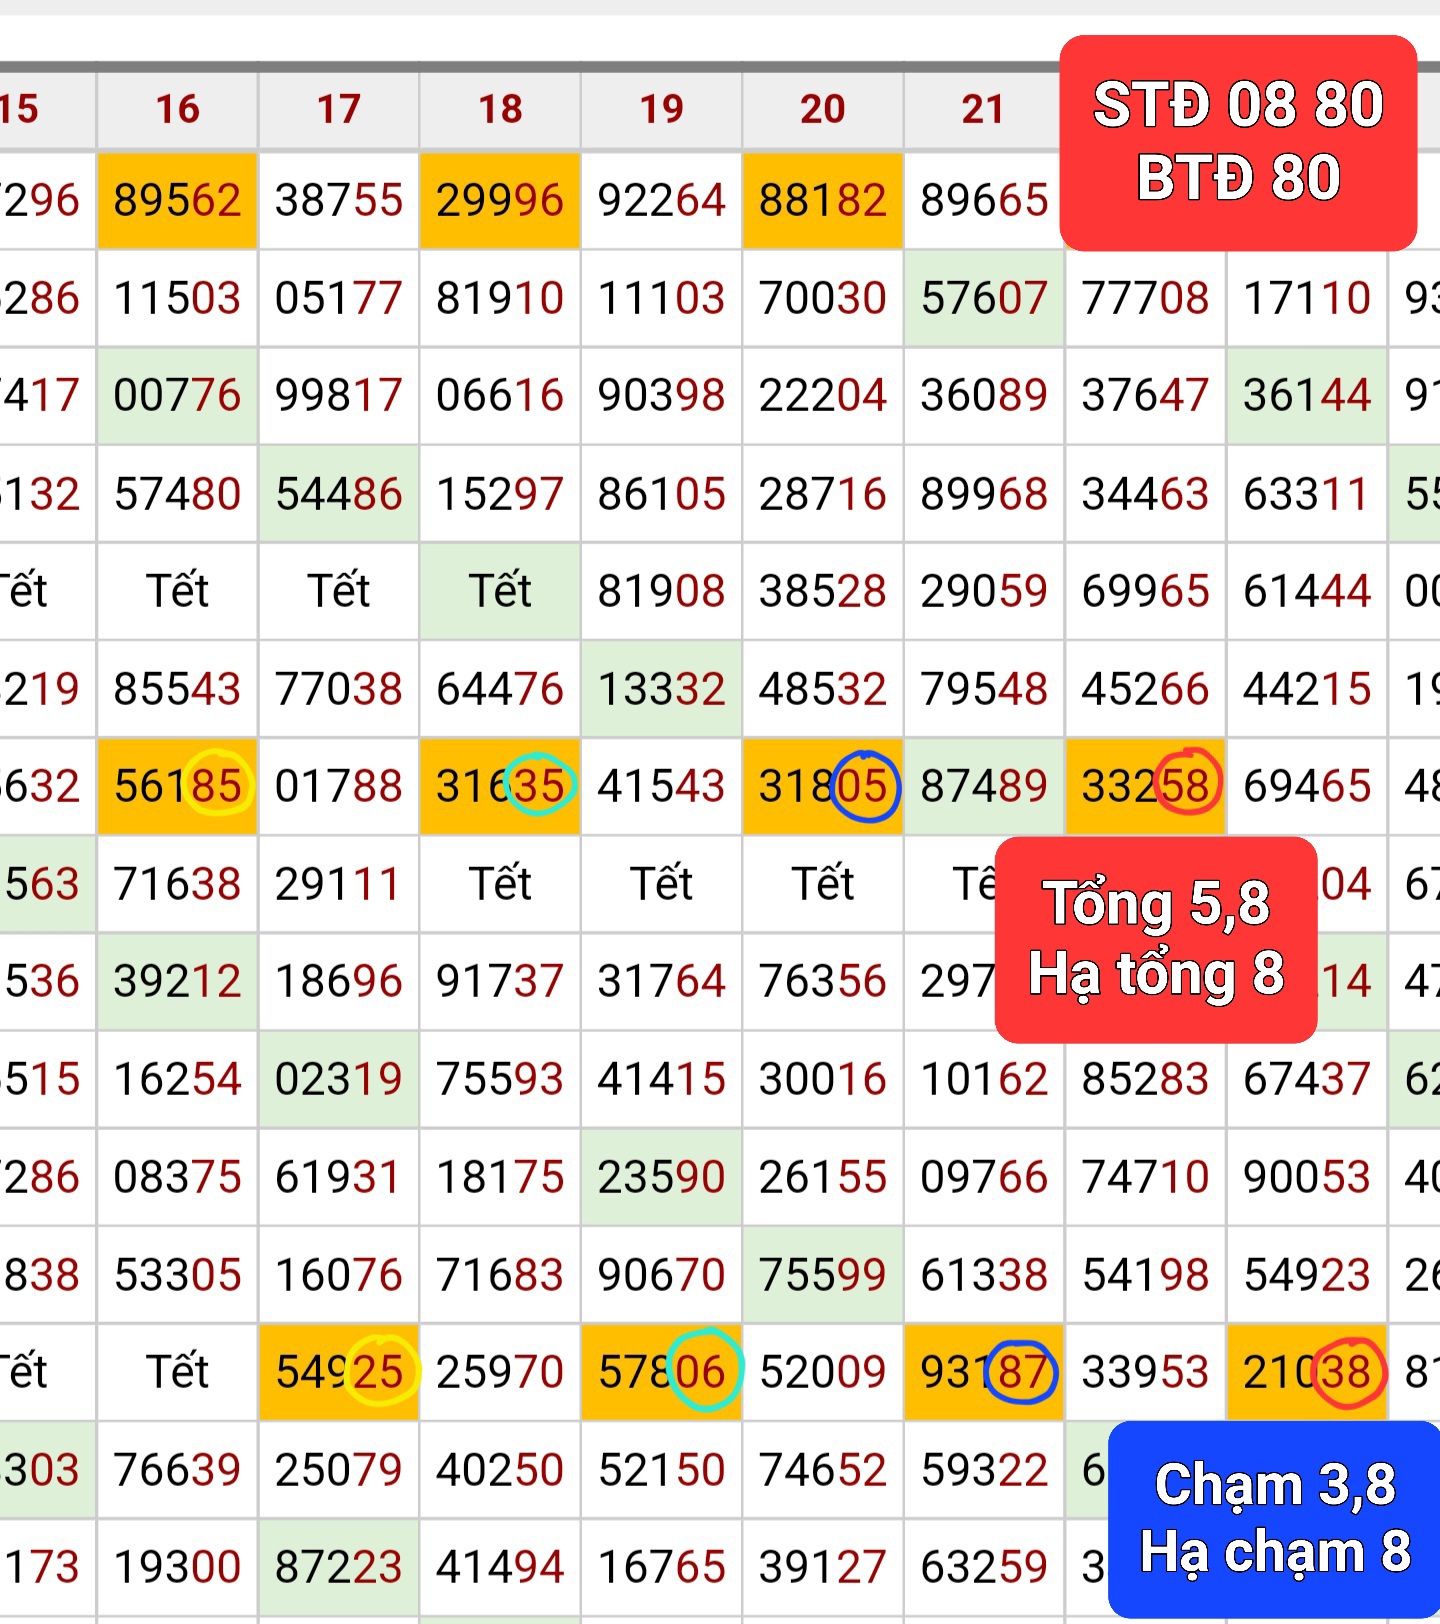Screen dimensions: 1440x1624
Task: Click the green cell 02319
Action: coord(339,1079)
